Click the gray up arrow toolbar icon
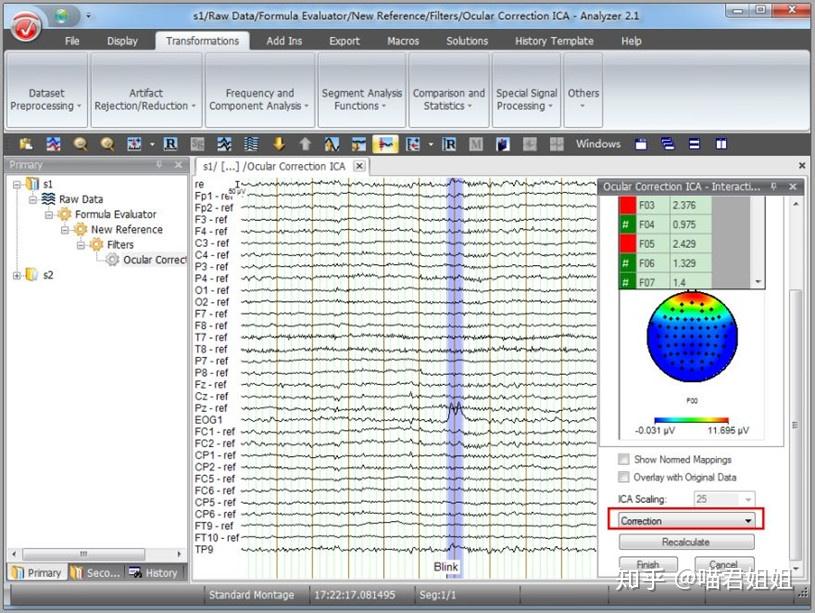The height and width of the screenshot is (613, 815). 305,144
